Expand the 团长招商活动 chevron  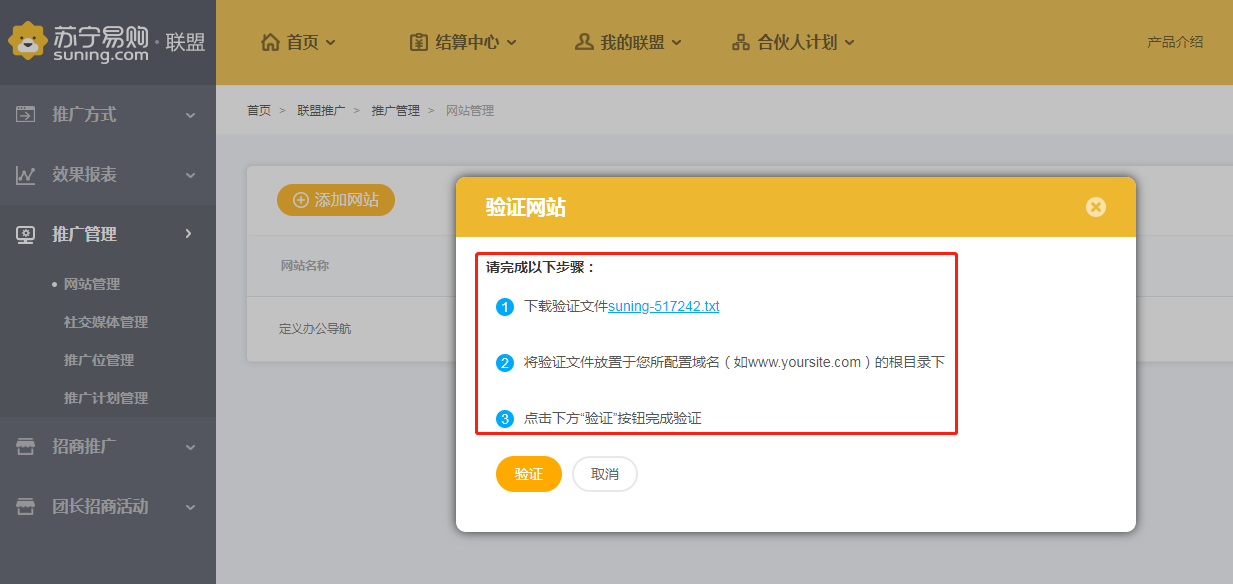tap(190, 507)
